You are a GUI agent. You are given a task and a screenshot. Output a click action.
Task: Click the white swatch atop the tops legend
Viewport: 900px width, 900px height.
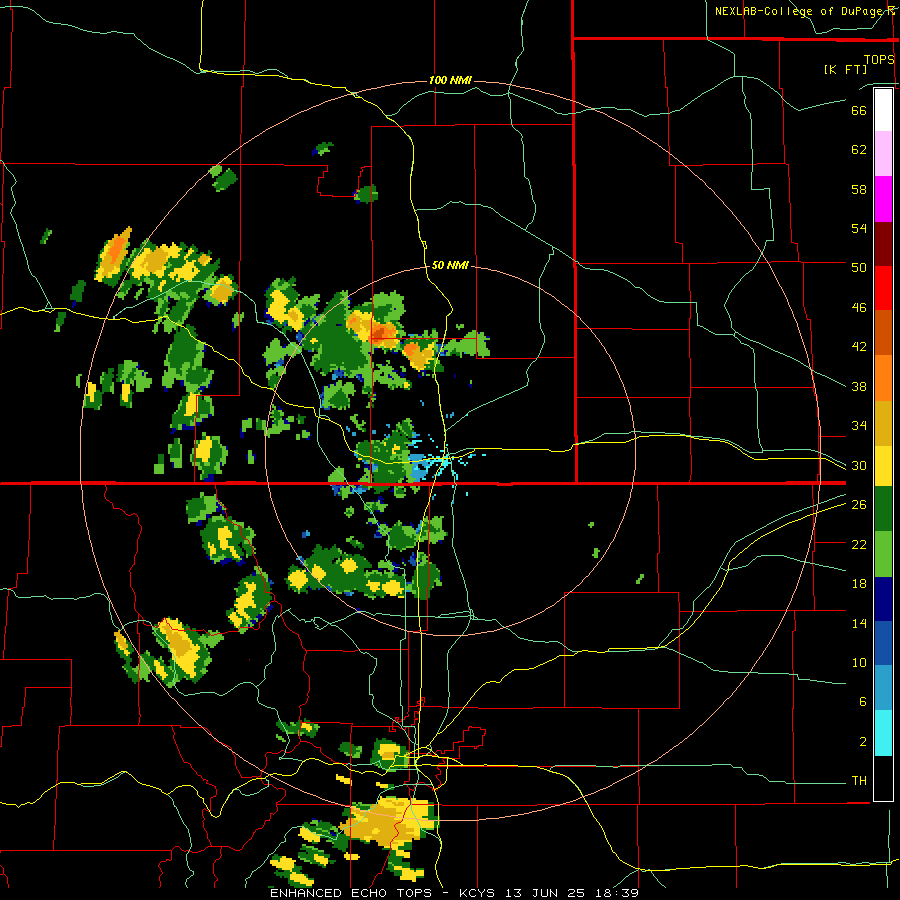coord(883,110)
